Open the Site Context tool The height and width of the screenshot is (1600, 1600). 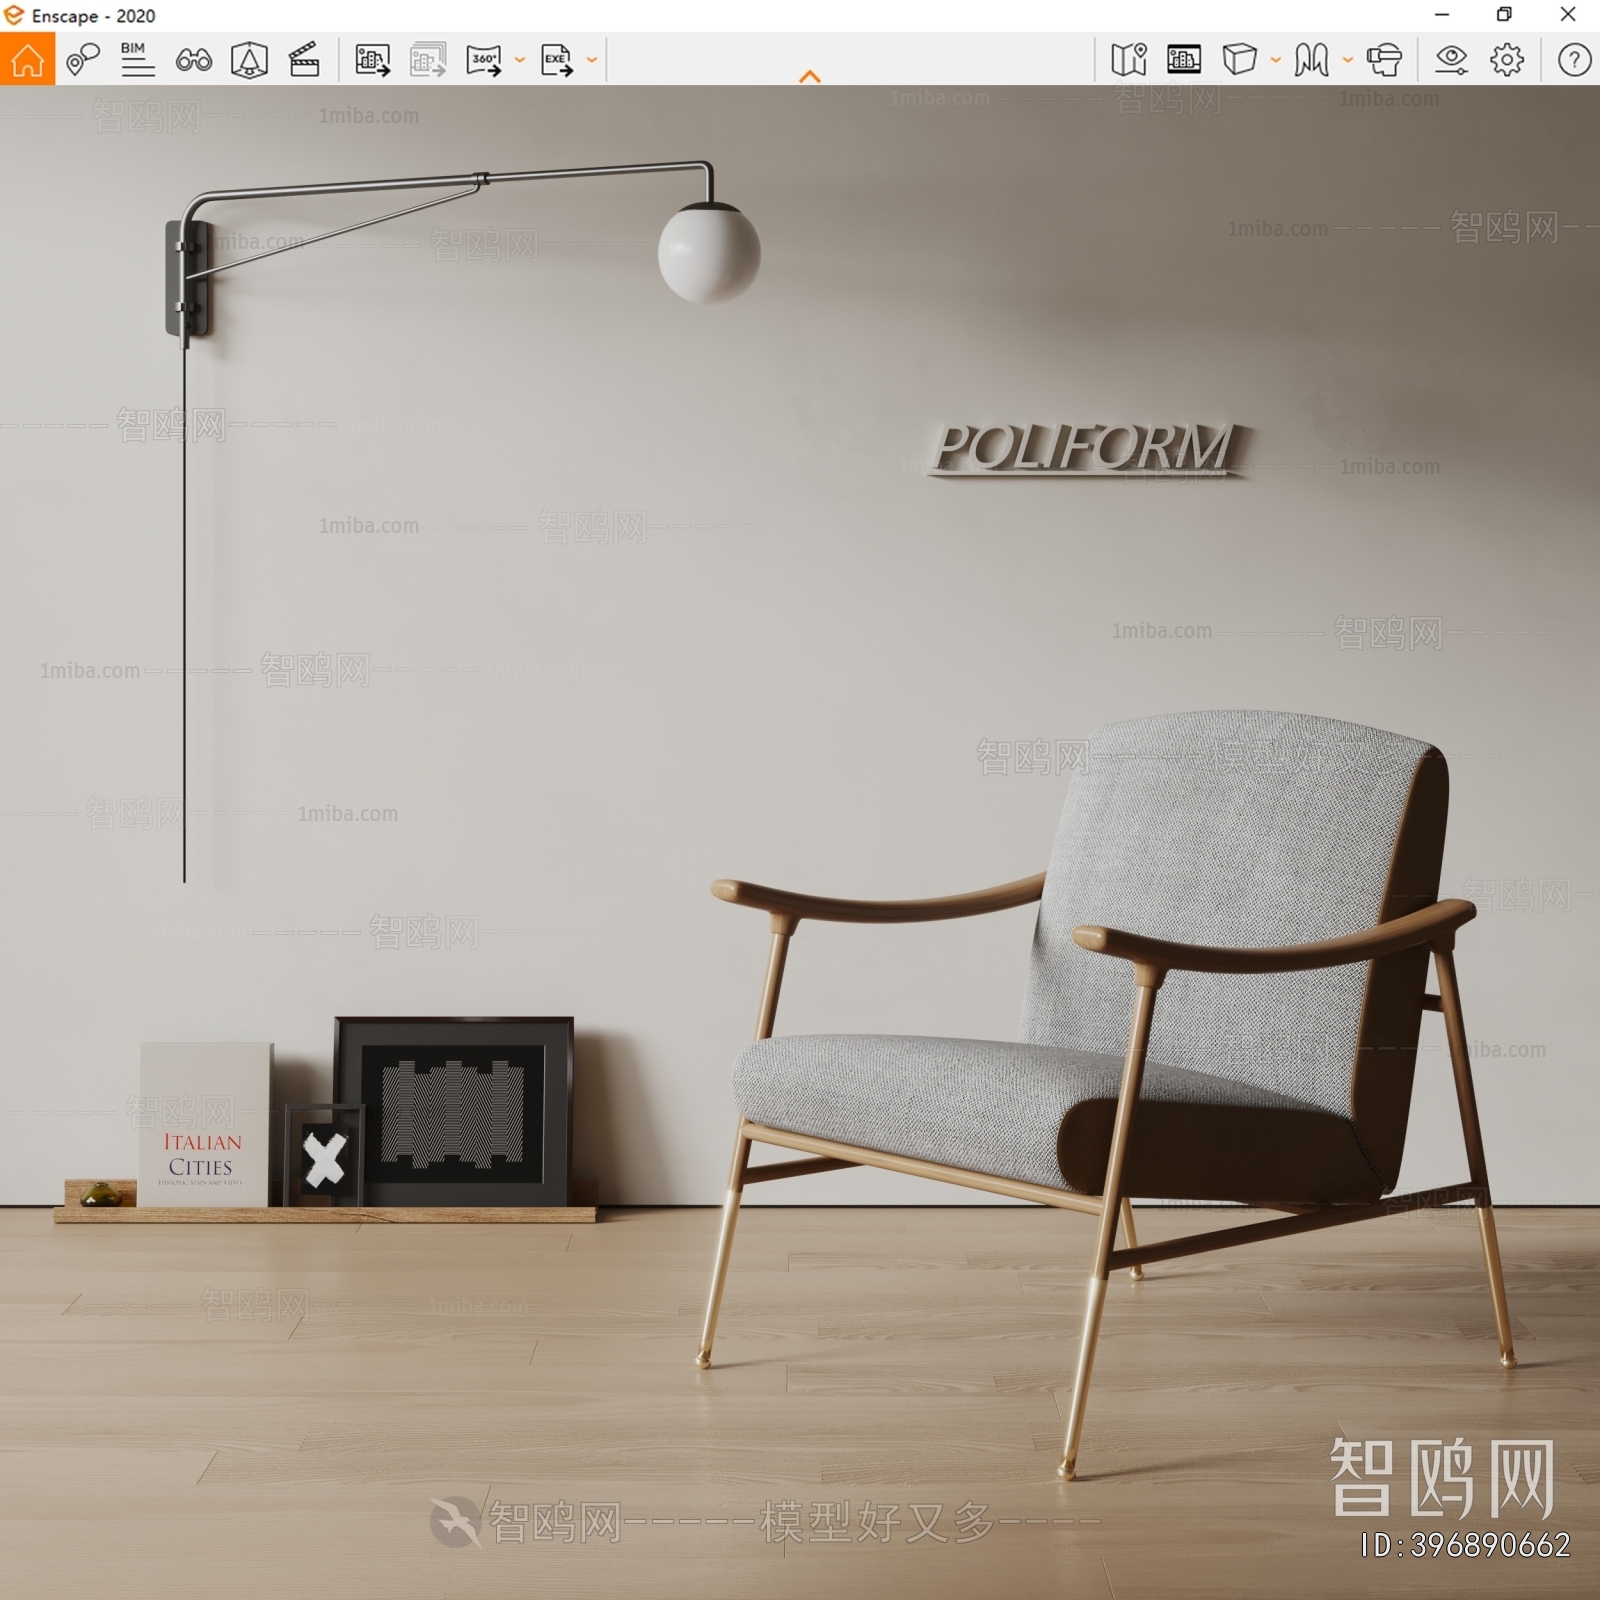pos(249,60)
